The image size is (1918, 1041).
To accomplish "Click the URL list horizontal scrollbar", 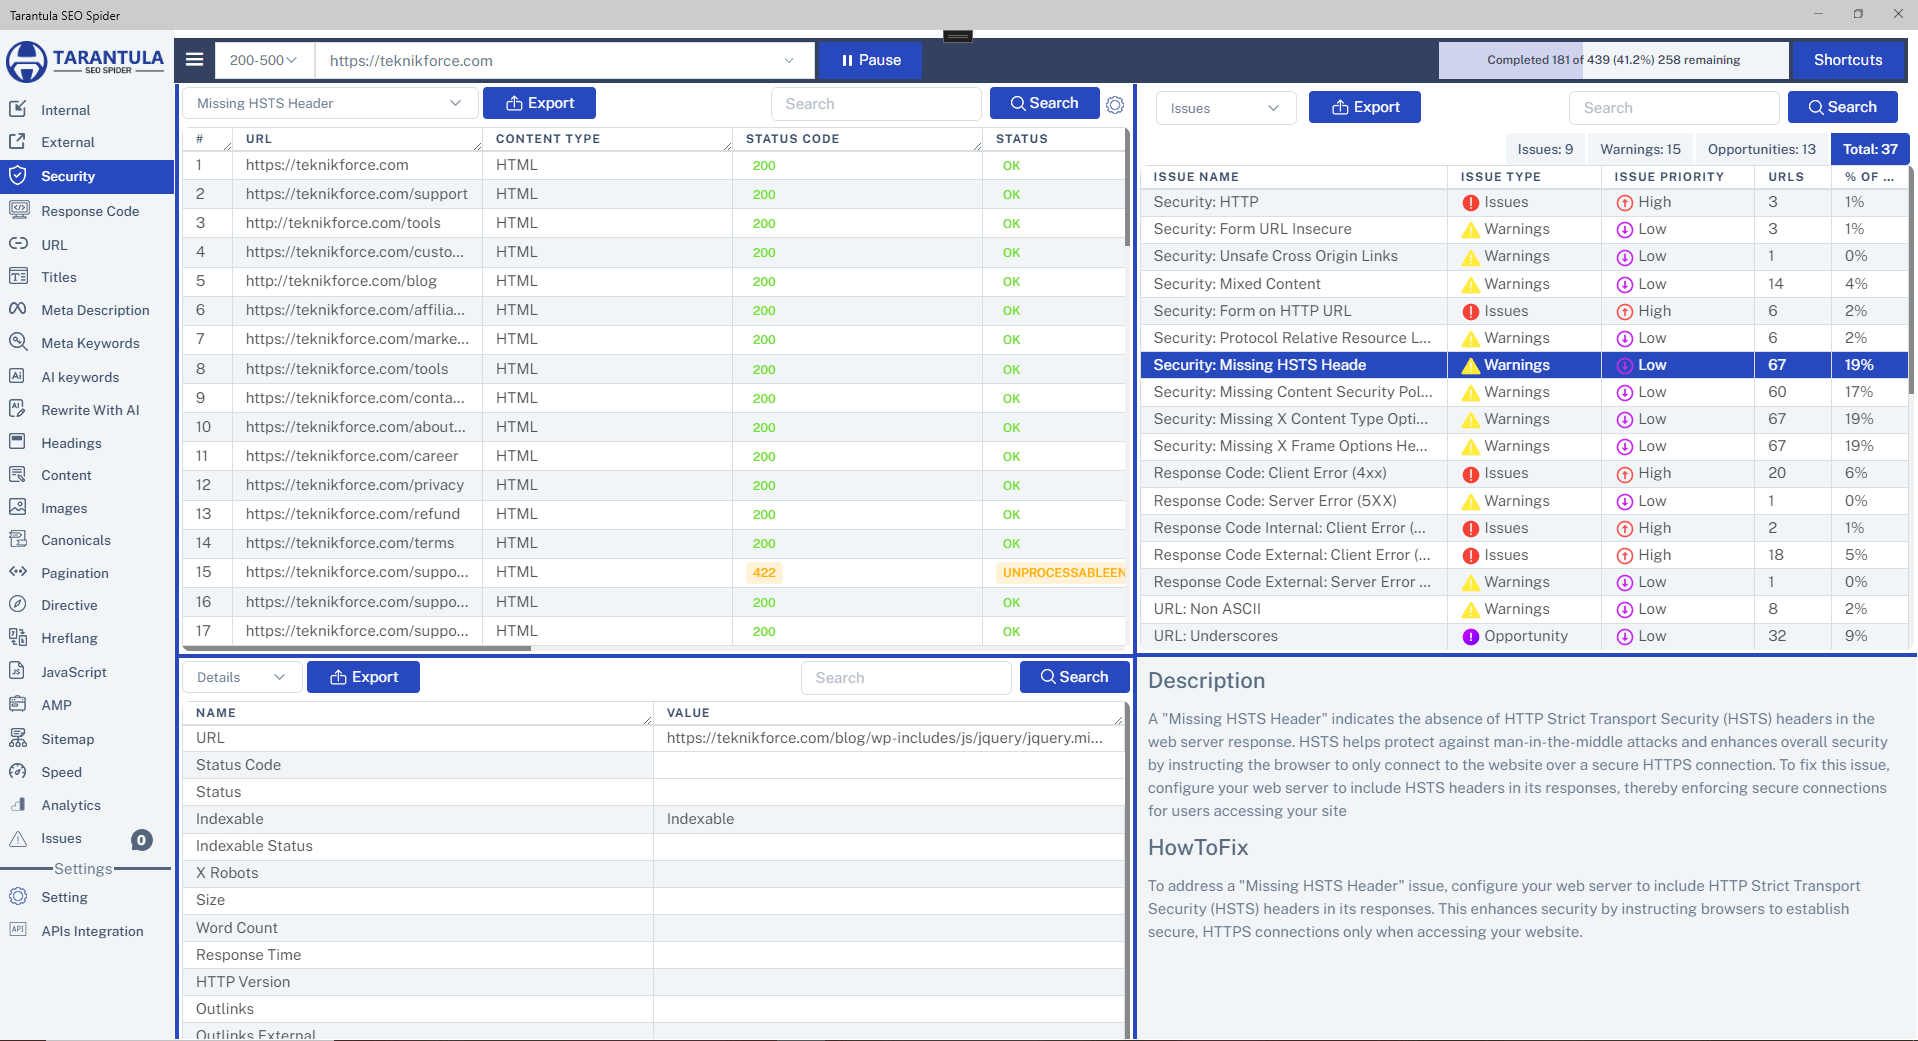I will coord(357,648).
